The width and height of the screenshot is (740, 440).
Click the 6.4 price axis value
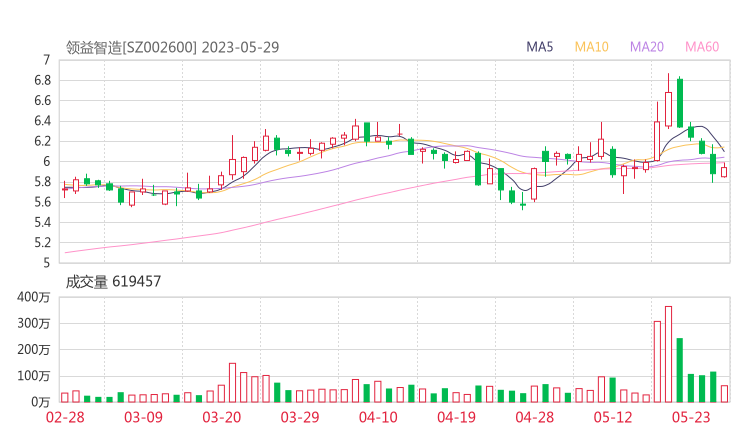click(42, 121)
